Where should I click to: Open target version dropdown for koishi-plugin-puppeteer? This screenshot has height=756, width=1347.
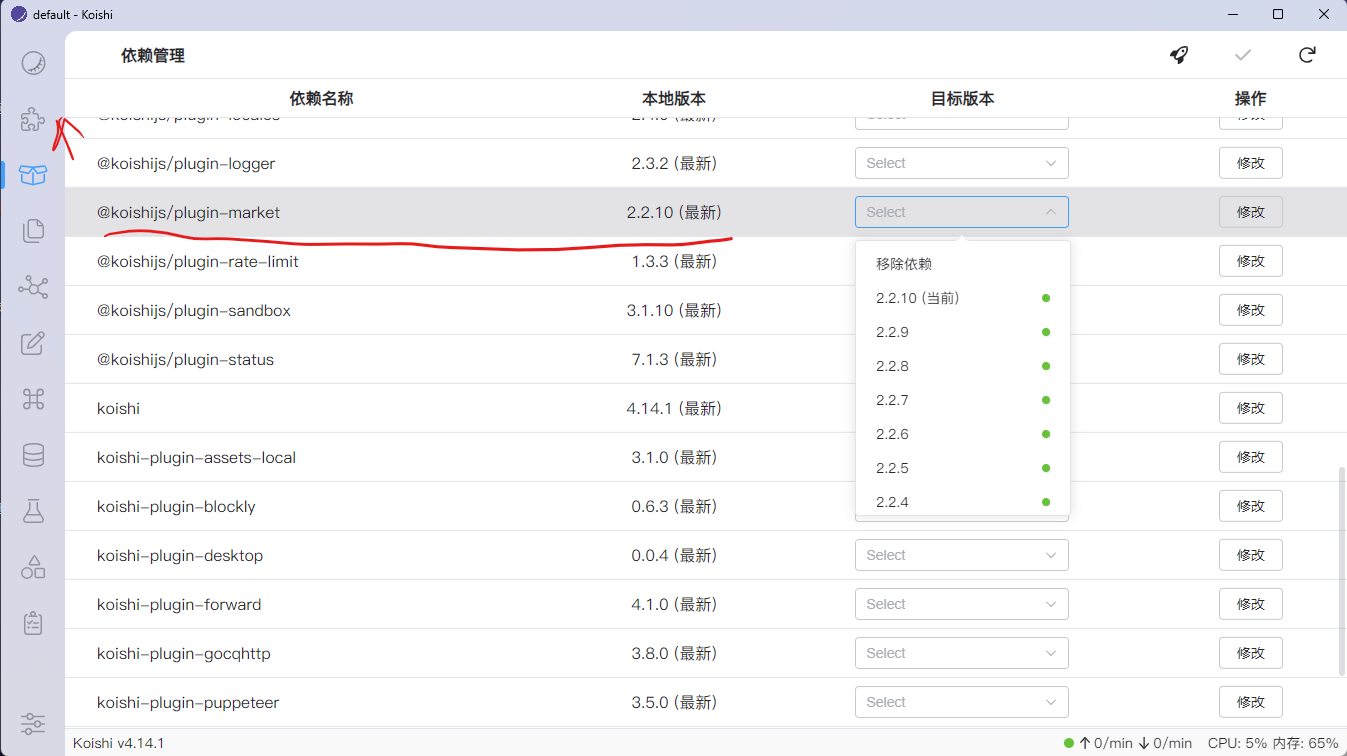[961, 702]
